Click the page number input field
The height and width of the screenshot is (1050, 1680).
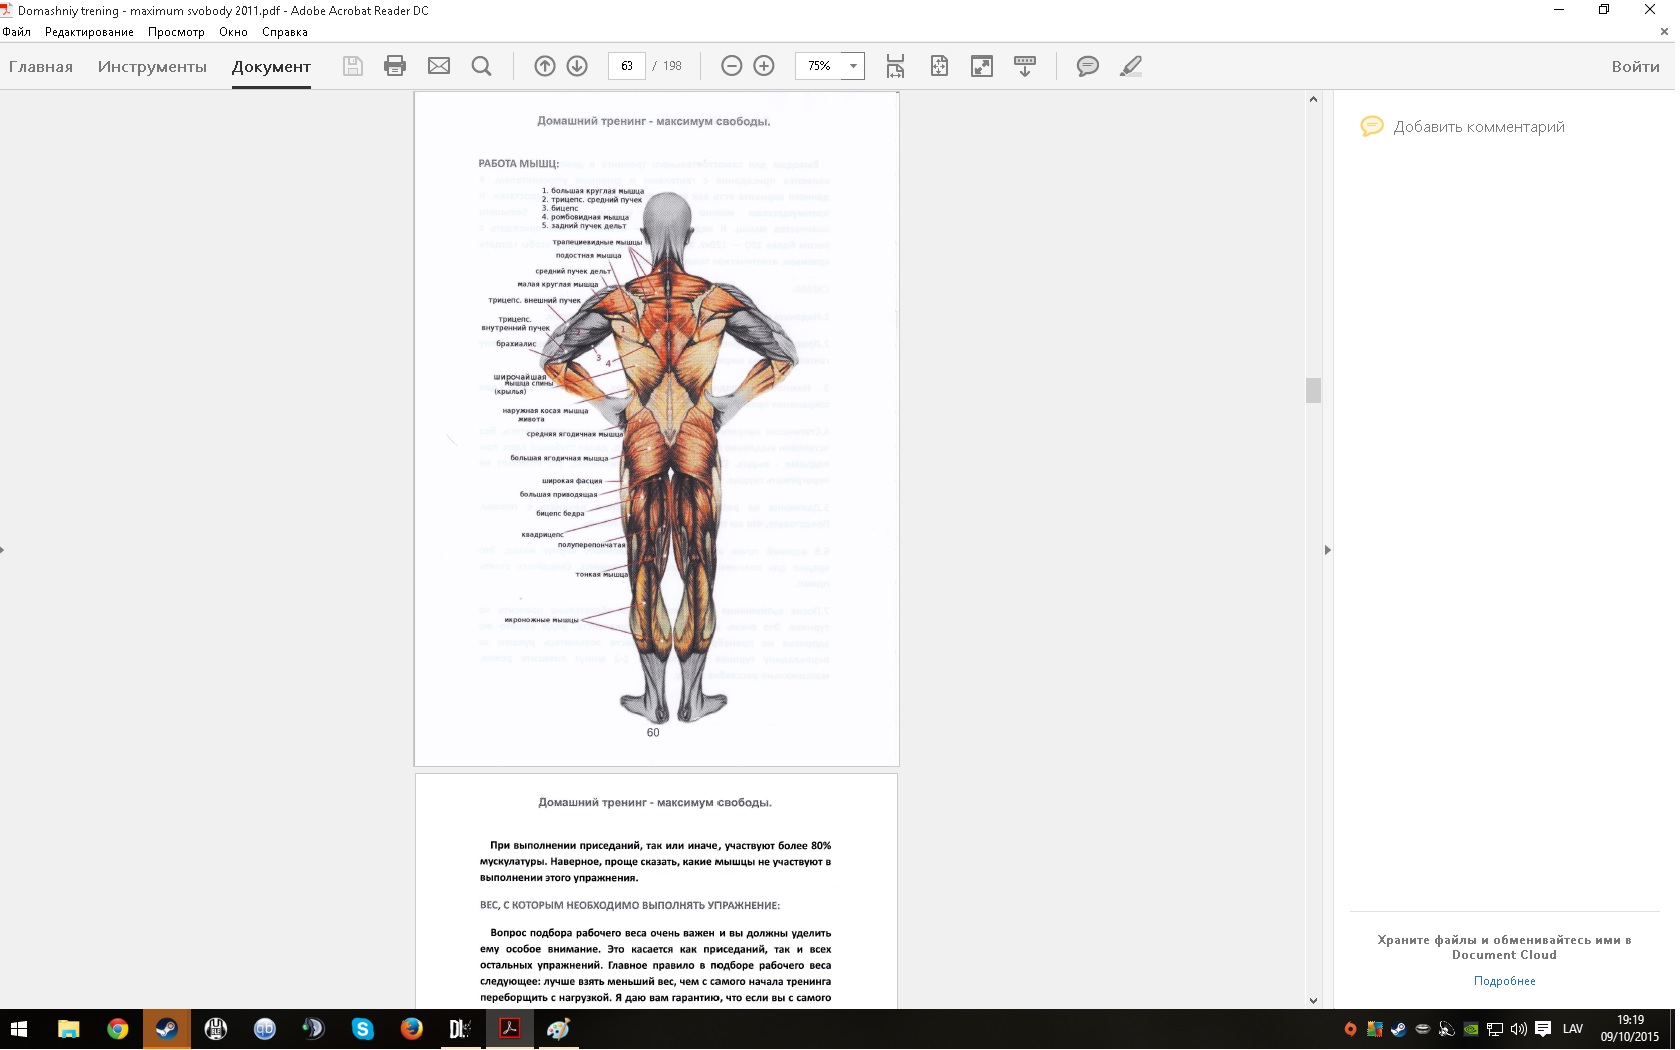[627, 66]
